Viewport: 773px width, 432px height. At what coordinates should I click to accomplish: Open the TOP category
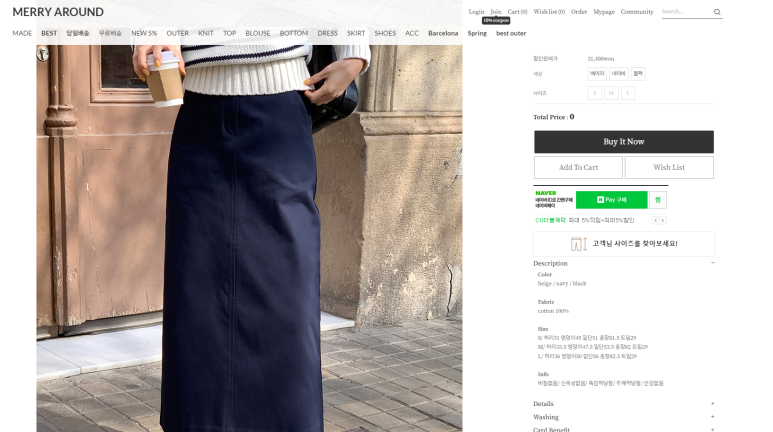229,33
